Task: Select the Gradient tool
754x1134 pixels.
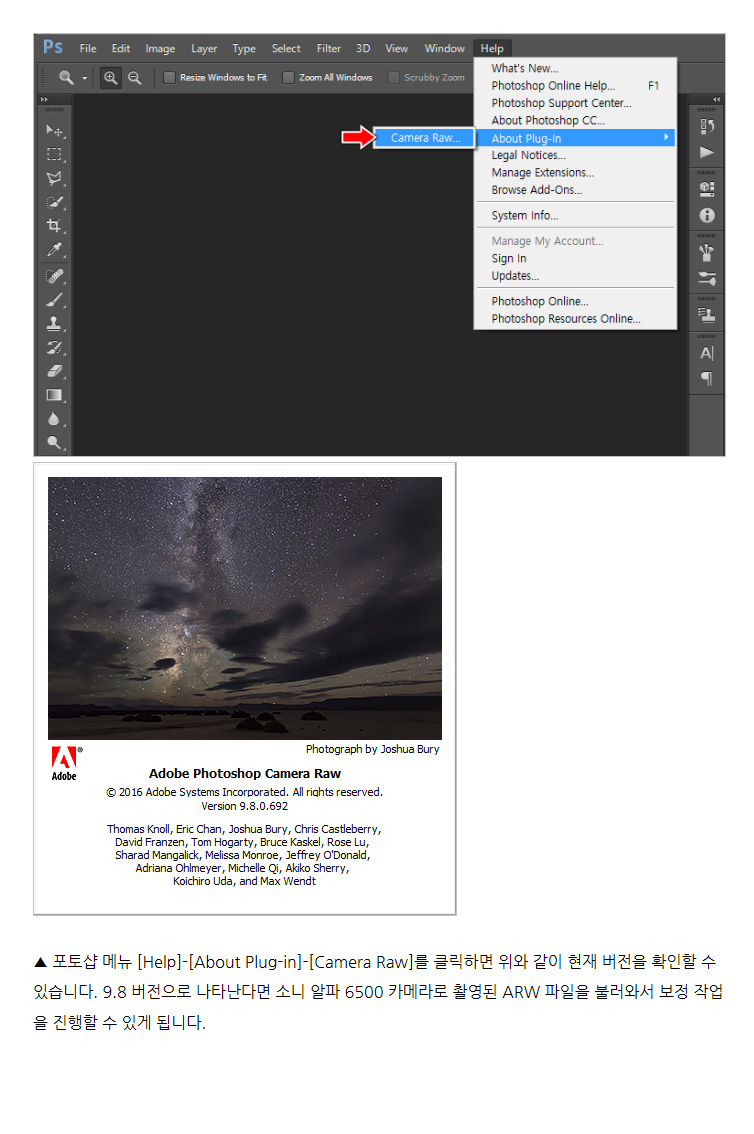Action: pos(54,395)
